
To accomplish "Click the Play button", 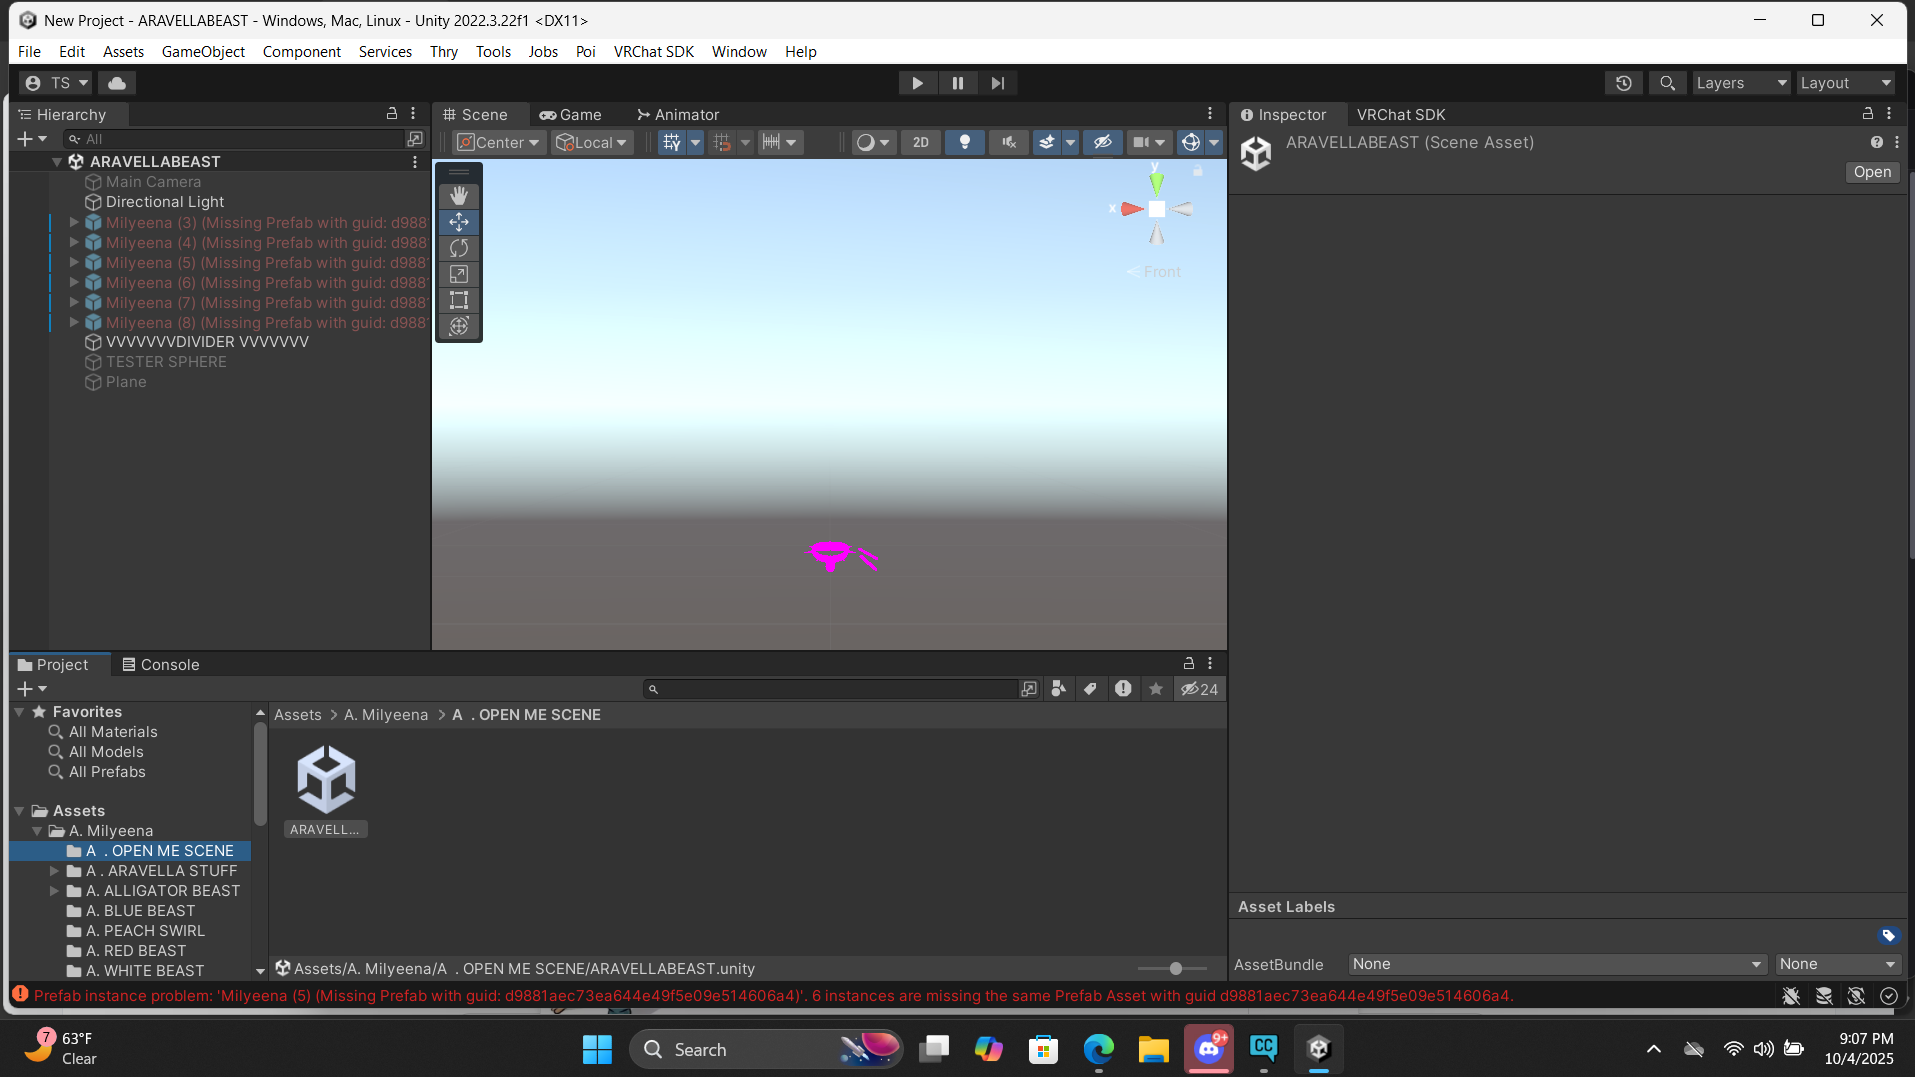I will 917,83.
